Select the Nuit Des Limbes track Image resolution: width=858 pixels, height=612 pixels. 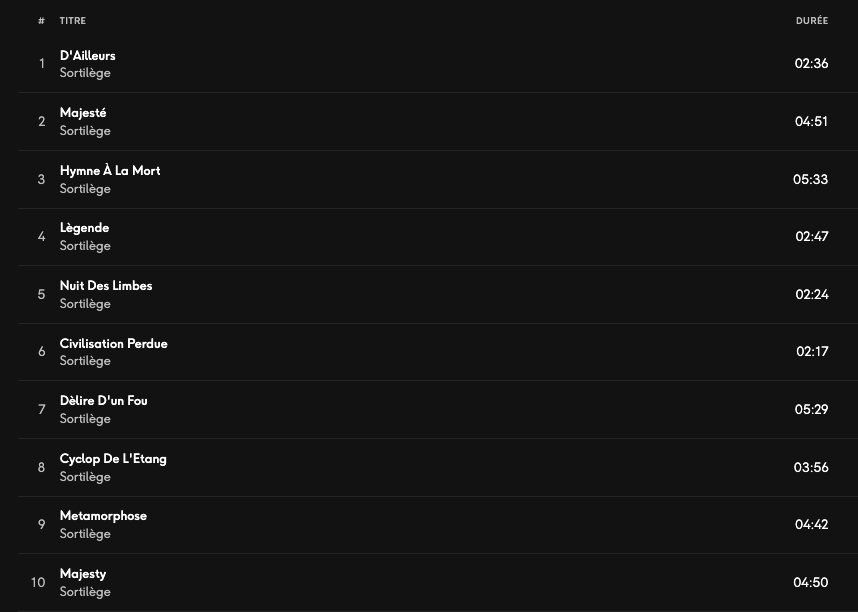click(x=106, y=286)
